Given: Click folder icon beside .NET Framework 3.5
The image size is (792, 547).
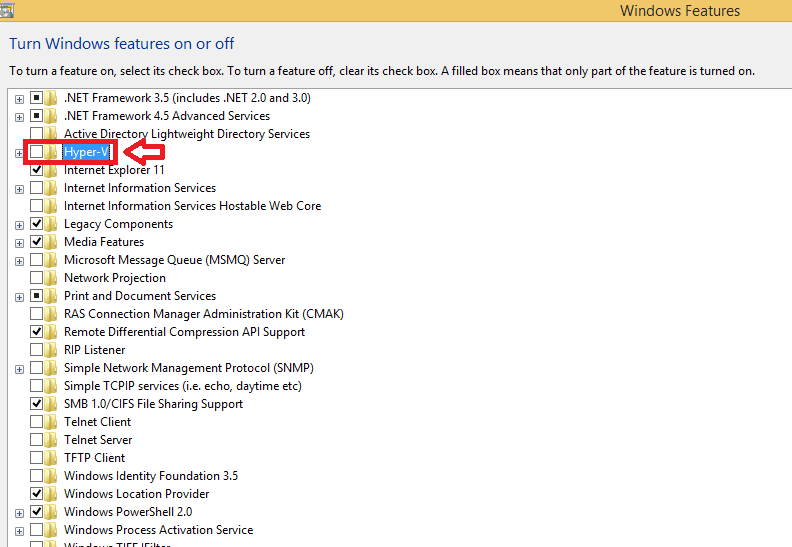Looking at the screenshot, I should click(51, 97).
